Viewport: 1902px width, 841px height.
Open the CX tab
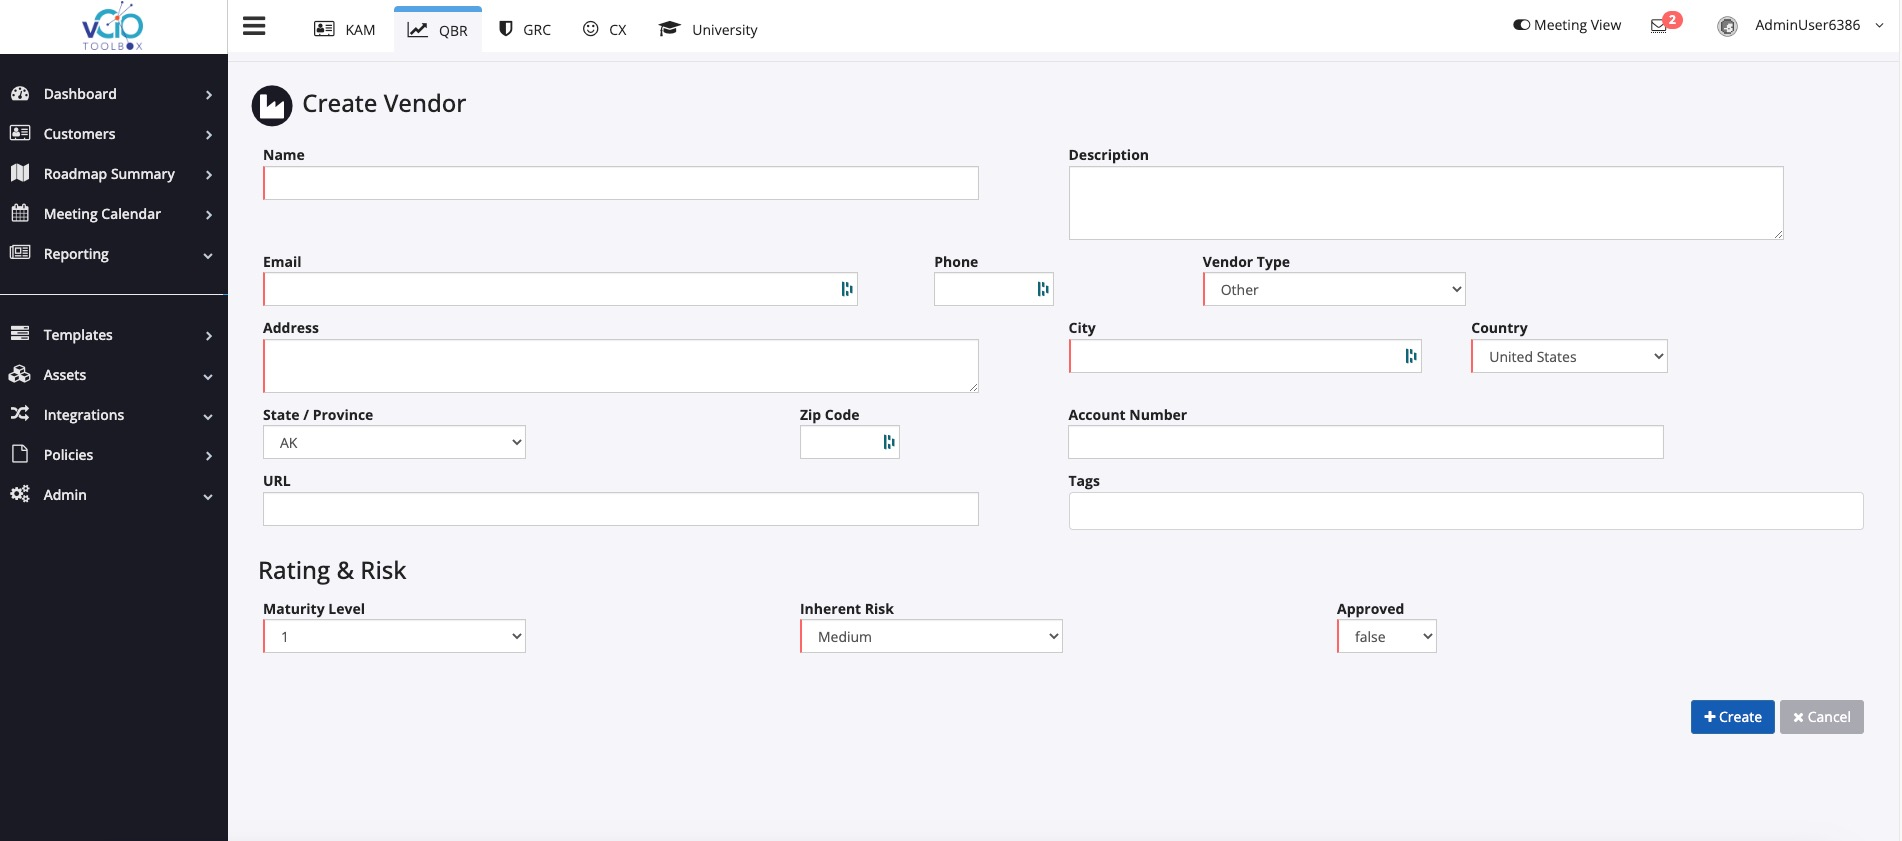(605, 29)
